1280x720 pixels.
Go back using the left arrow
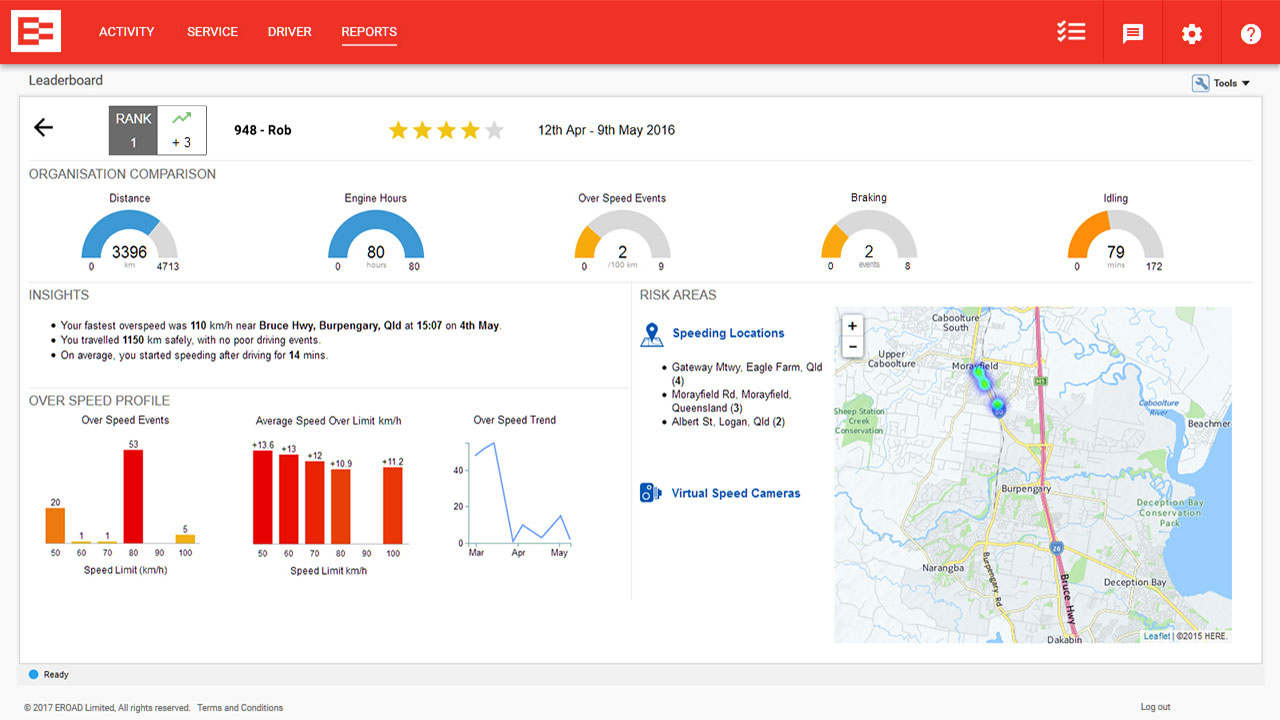coord(44,127)
